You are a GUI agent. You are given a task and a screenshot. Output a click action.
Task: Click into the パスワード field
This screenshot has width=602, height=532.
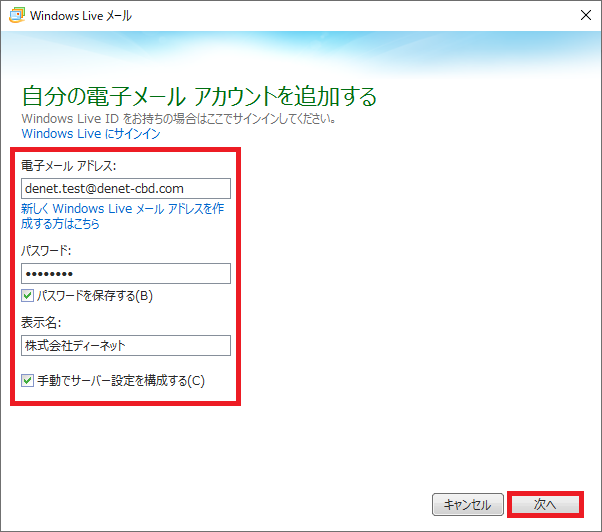tap(126, 274)
